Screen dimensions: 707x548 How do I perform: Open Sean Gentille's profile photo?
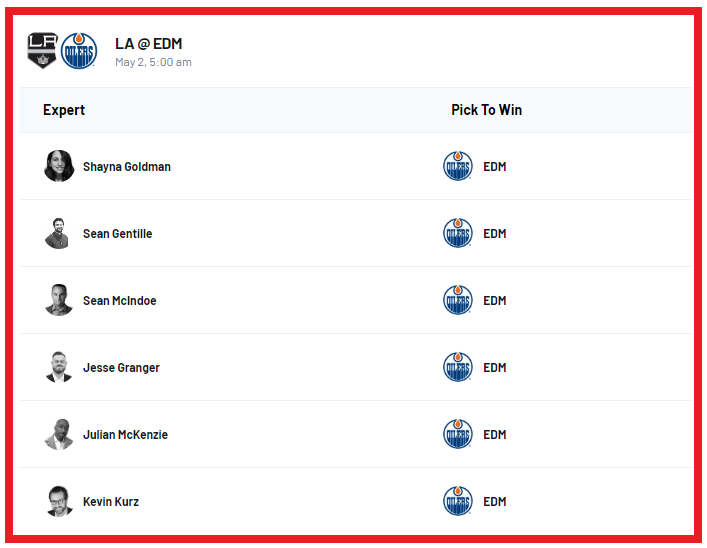tap(59, 233)
